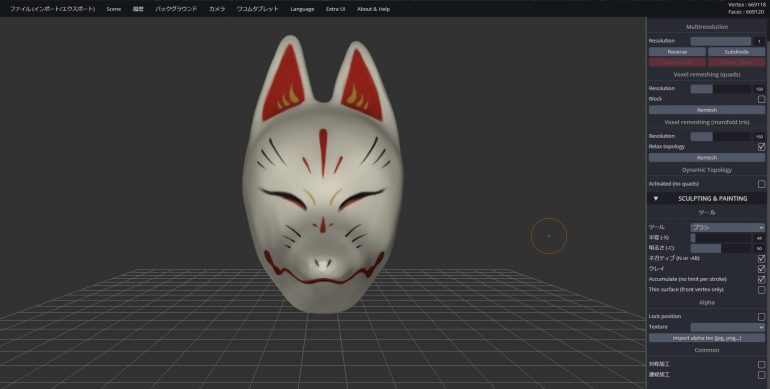Image resolution: width=770 pixels, height=389 pixels.
Task: Open the ツール brush selection dropdown
Action: (727, 227)
